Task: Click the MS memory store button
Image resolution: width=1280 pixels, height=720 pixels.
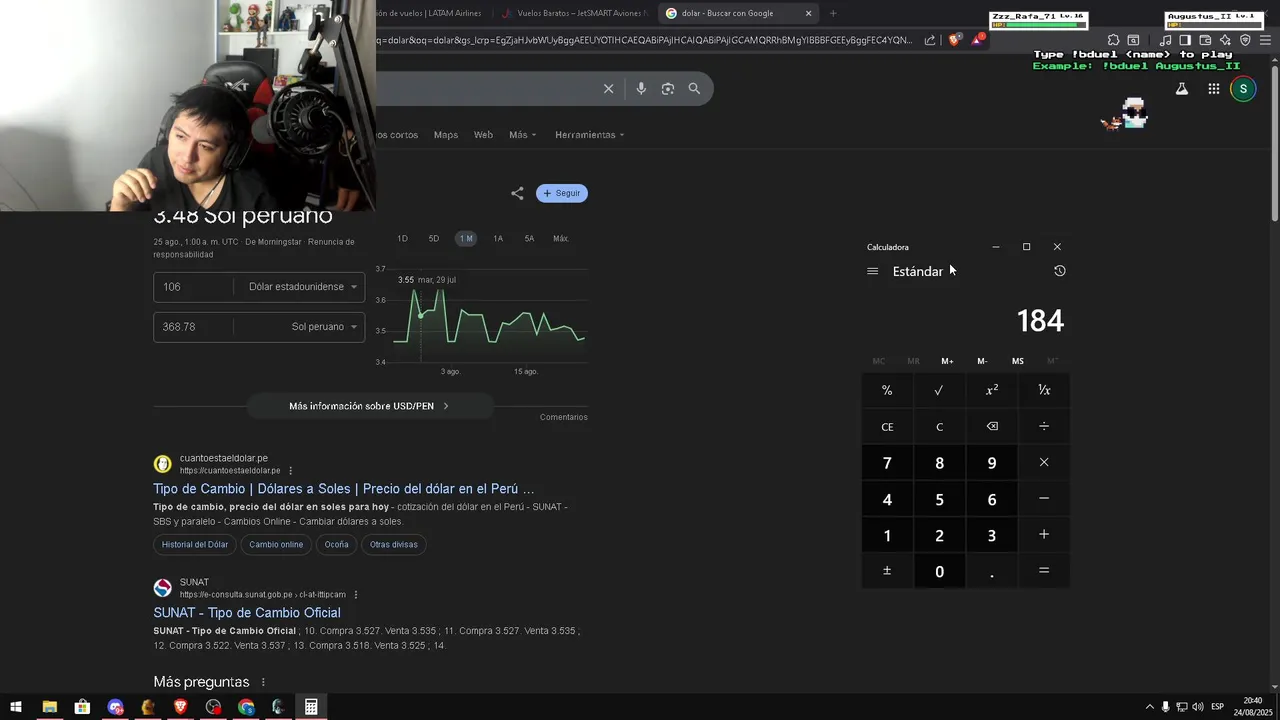Action: pyautogui.click(x=1017, y=361)
